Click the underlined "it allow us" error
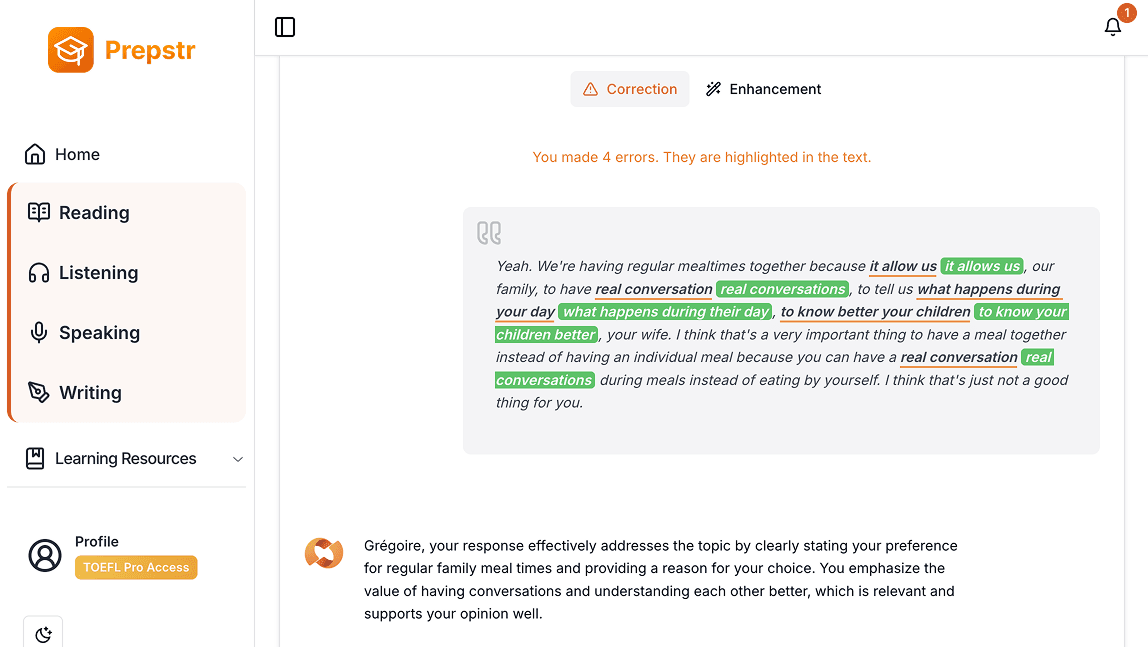This screenshot has width=1148, height=647. tap(903, 266)
